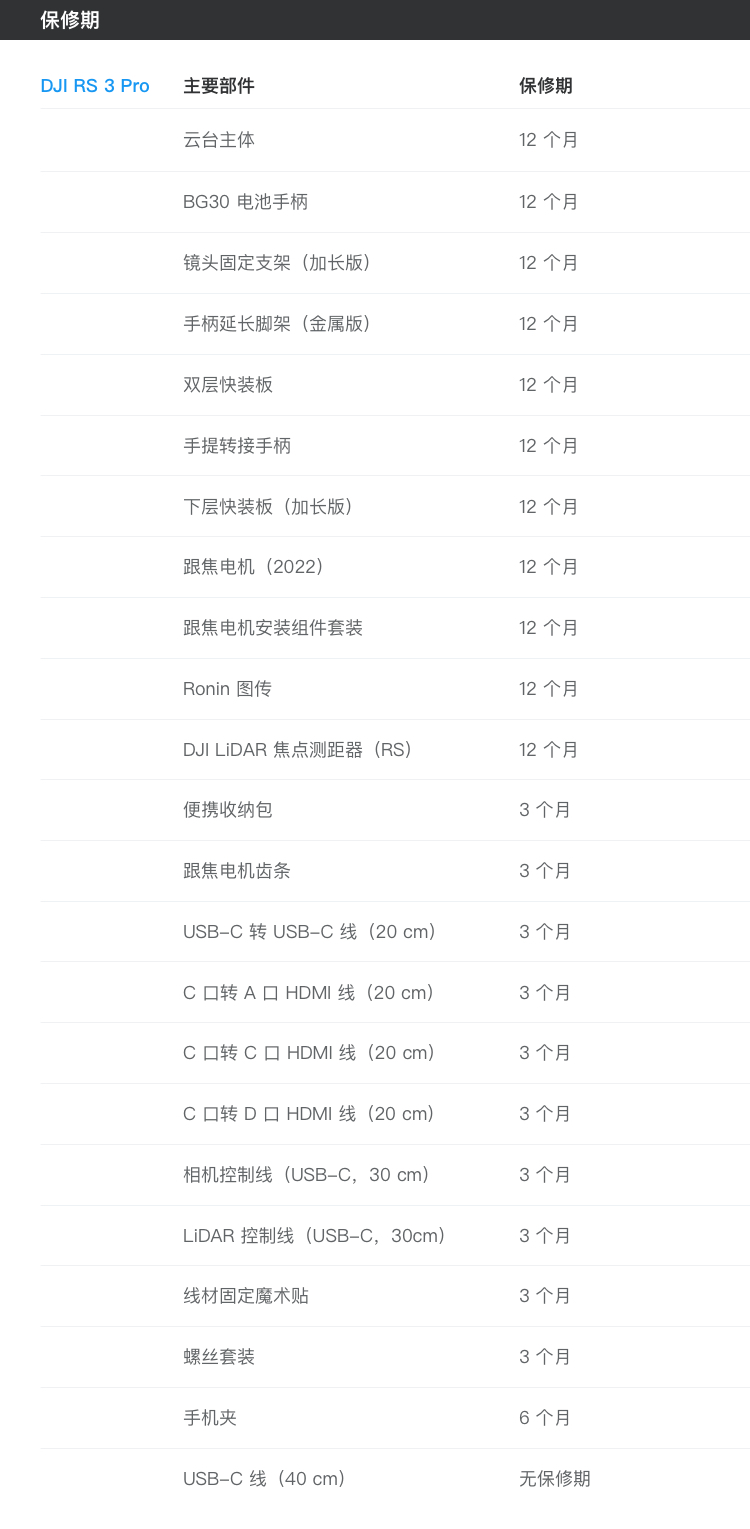750x1529 pixels.
Task: Click the 6 个月 warranty for 手机夹
Action: [x=545, y=1418]
